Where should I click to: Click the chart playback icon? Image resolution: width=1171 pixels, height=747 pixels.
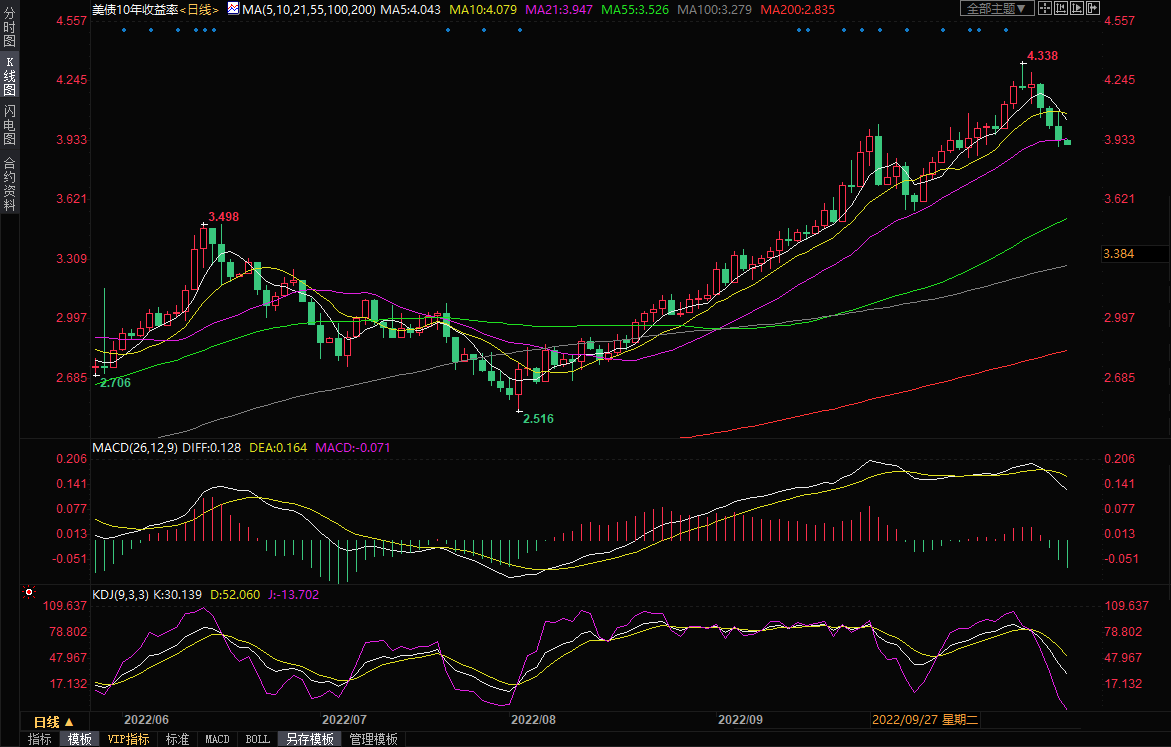pyautogui.click(x=1078, y=8)
